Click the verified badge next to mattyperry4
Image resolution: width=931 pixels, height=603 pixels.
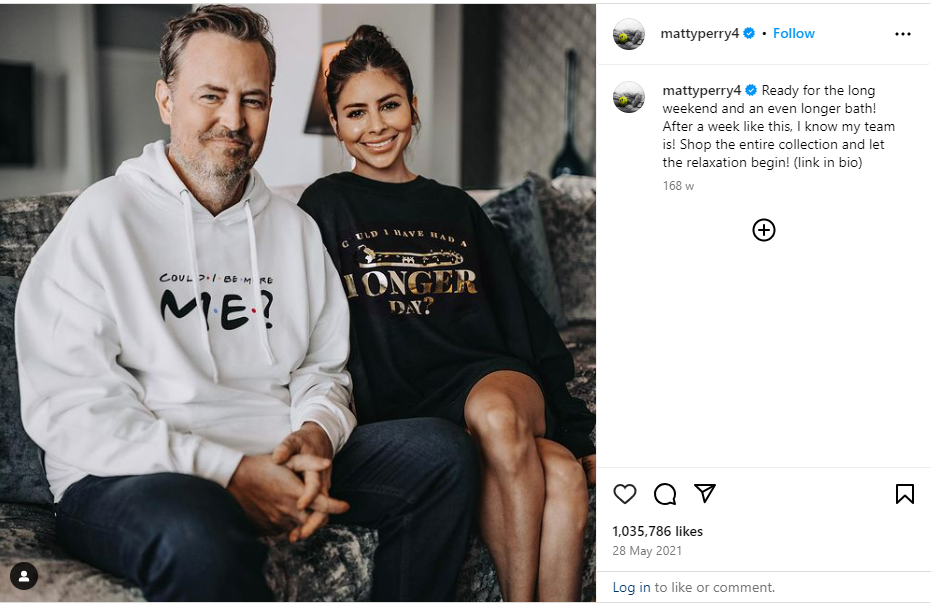pos(748,33)
